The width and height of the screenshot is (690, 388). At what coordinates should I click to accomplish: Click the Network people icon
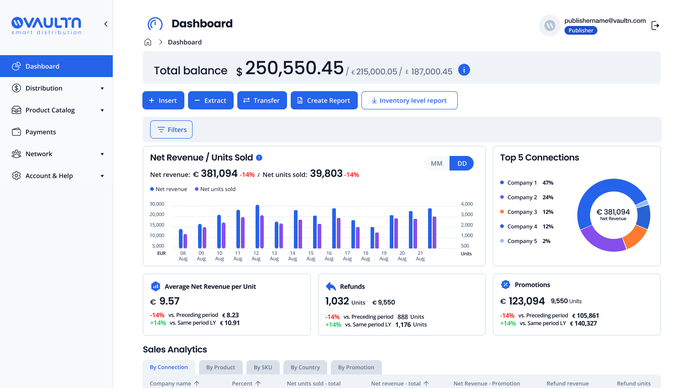[16, 154]
